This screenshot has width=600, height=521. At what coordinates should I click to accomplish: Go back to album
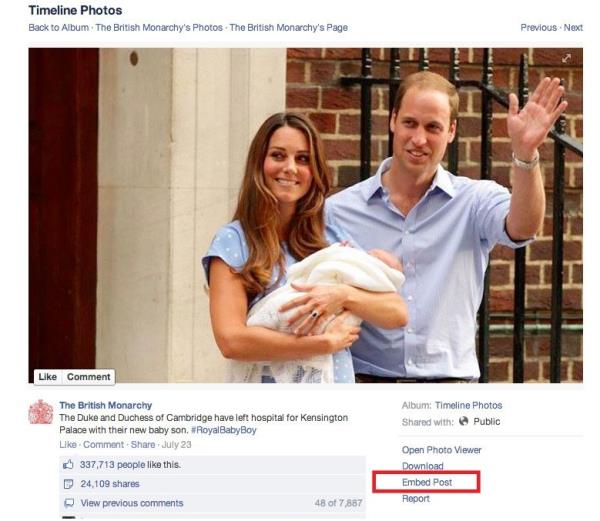pyautogui.click(x=59, y=28)
